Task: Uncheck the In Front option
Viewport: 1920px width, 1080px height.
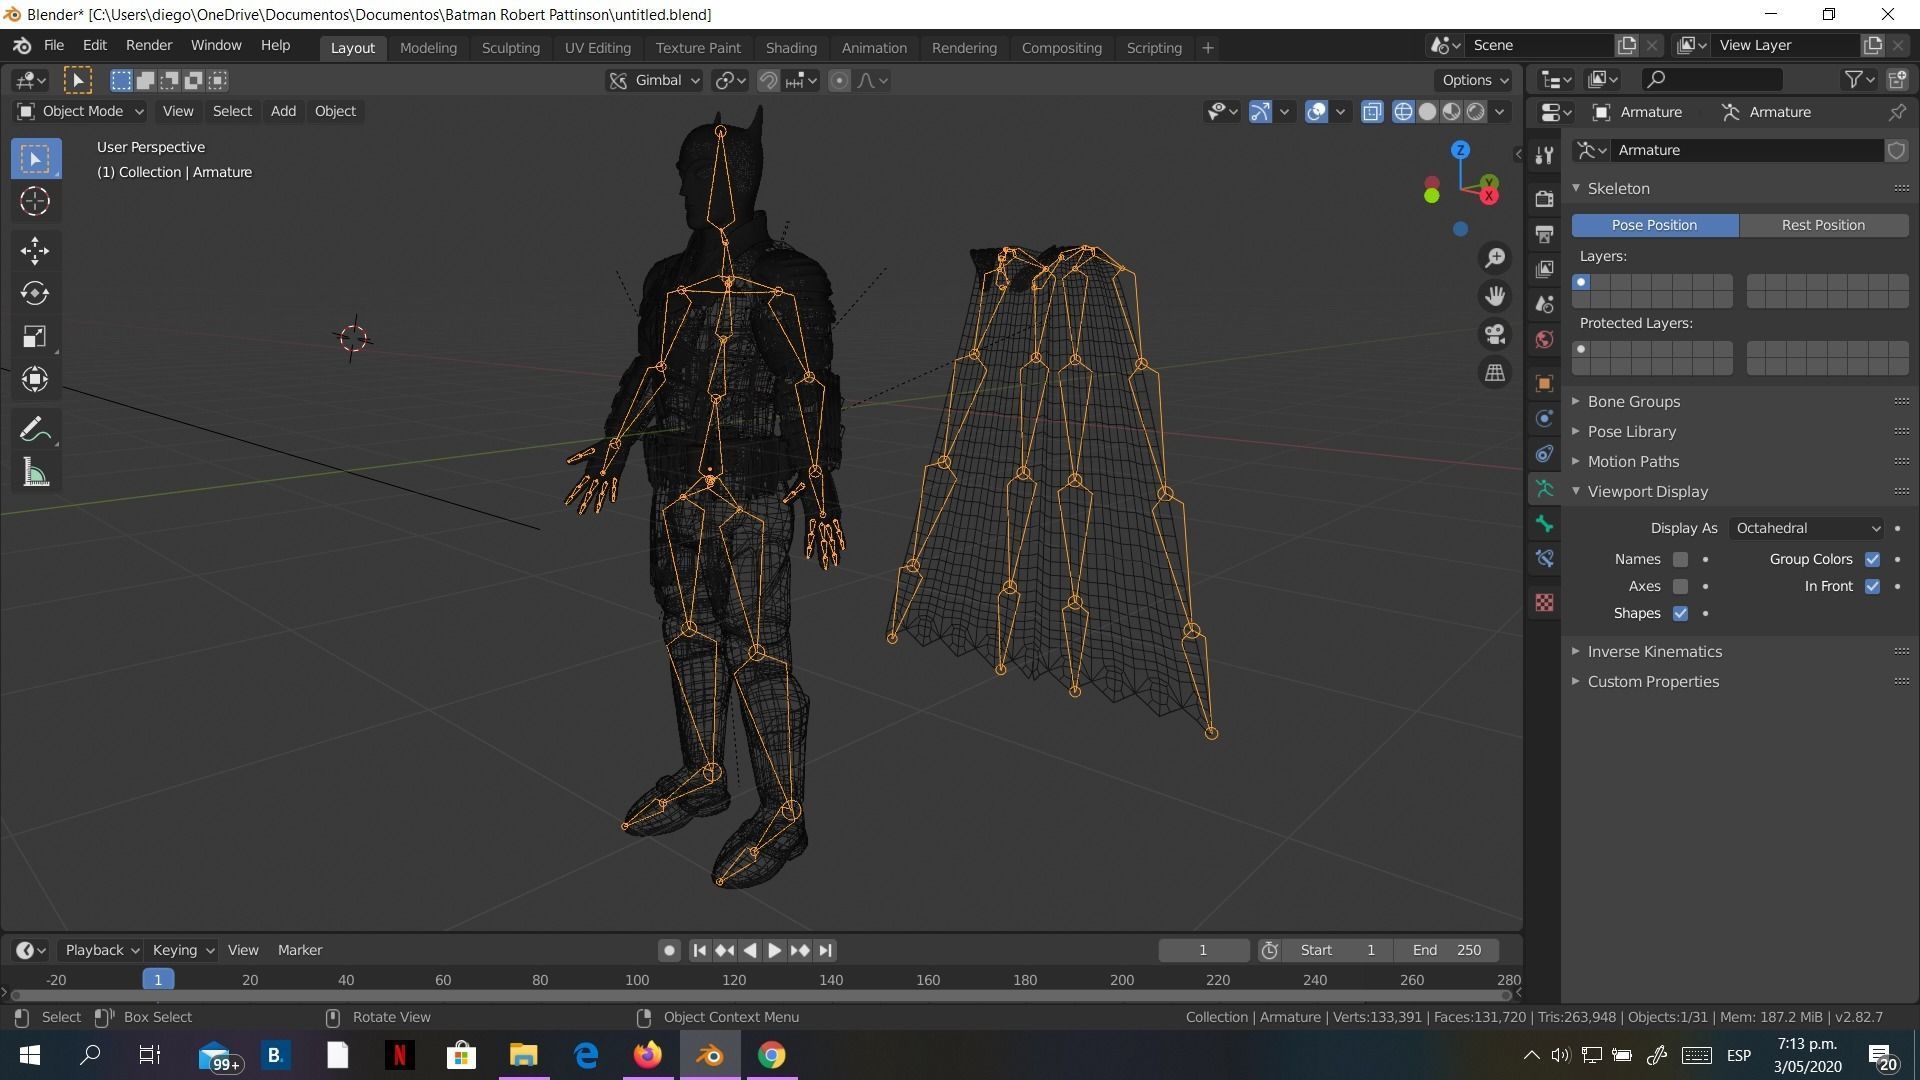Action: click(x=1872, y=586)
